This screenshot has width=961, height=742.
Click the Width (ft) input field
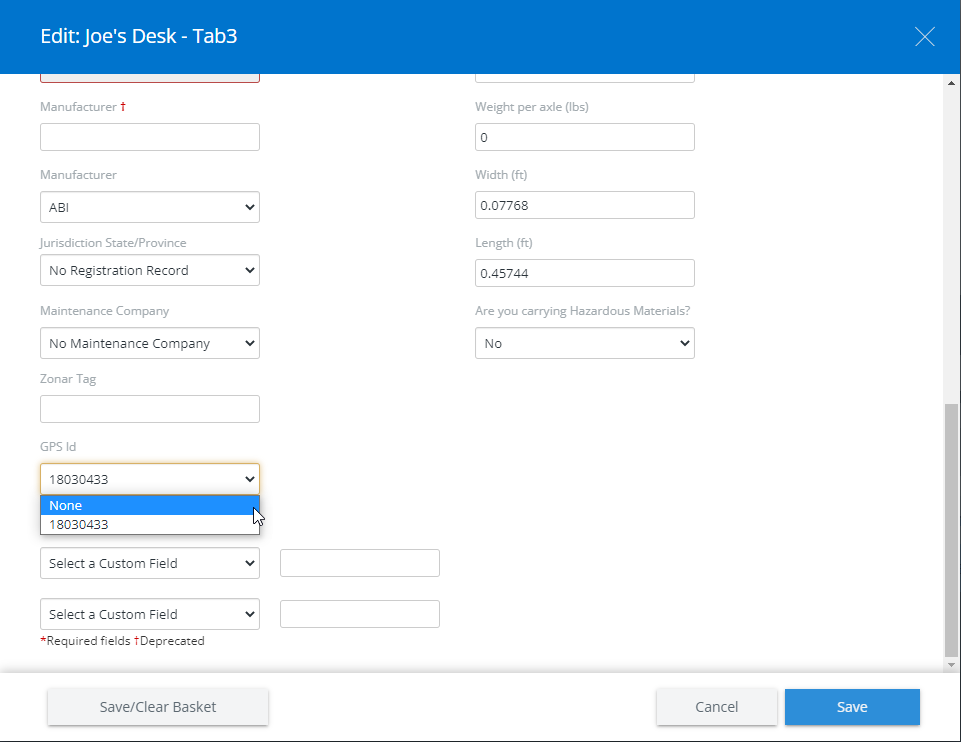pos(585,205)
